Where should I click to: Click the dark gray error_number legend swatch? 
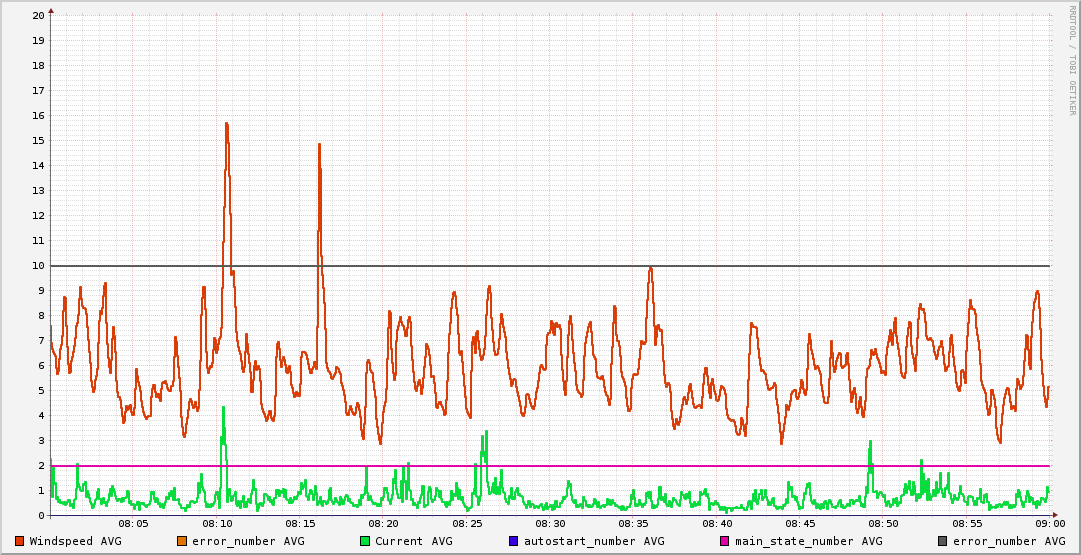point(943,541)
